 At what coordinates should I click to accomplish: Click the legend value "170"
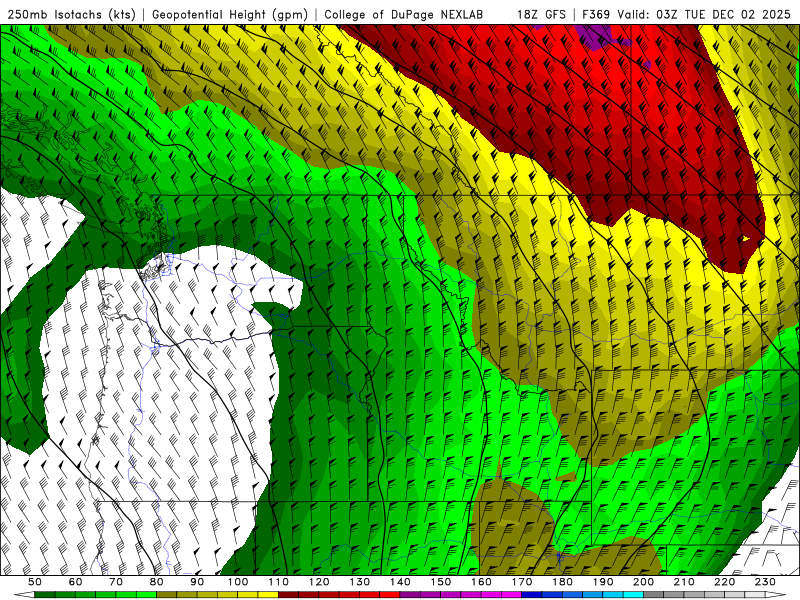coord(522,582)
